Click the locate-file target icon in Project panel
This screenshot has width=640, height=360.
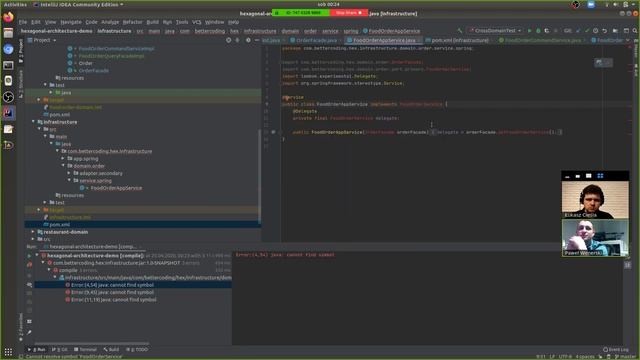pyautogui.click(x=229, y=40)
